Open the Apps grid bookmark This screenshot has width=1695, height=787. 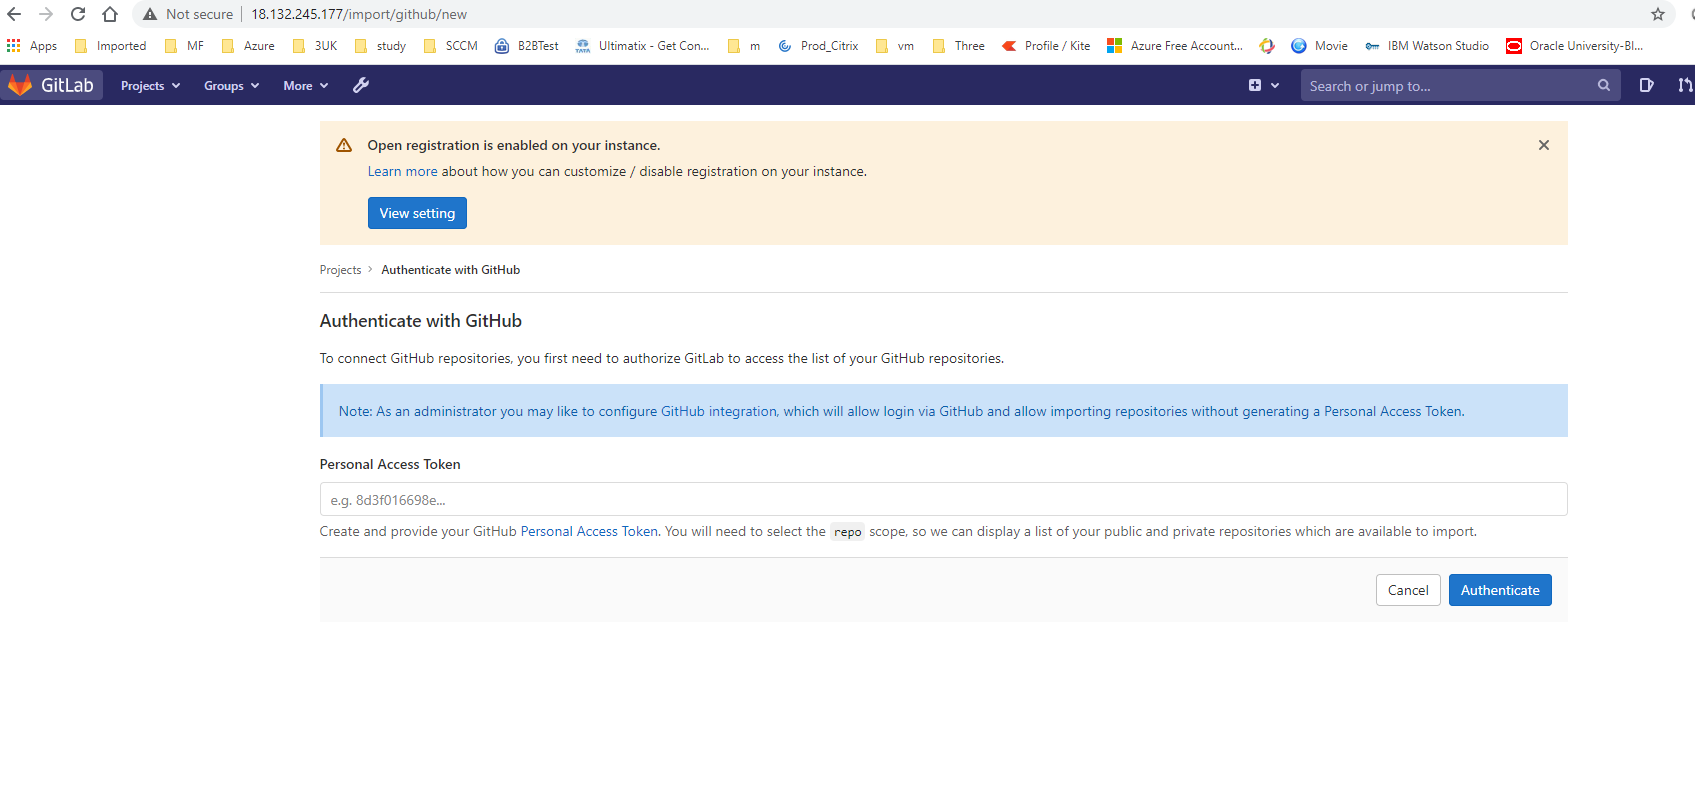point(32,46)
